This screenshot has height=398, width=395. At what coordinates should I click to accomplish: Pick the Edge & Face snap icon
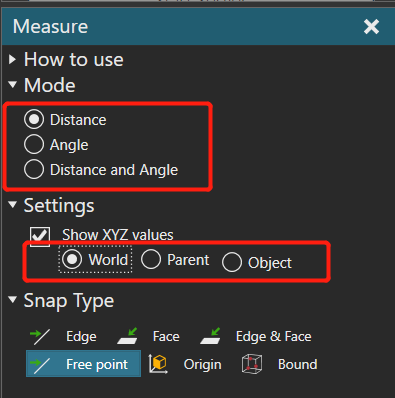[x=211, y=336]
